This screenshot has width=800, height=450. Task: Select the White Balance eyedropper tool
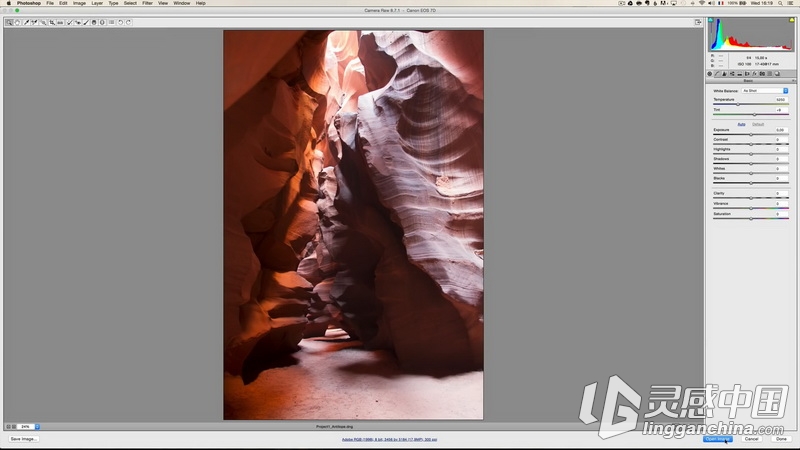point(27,22)
